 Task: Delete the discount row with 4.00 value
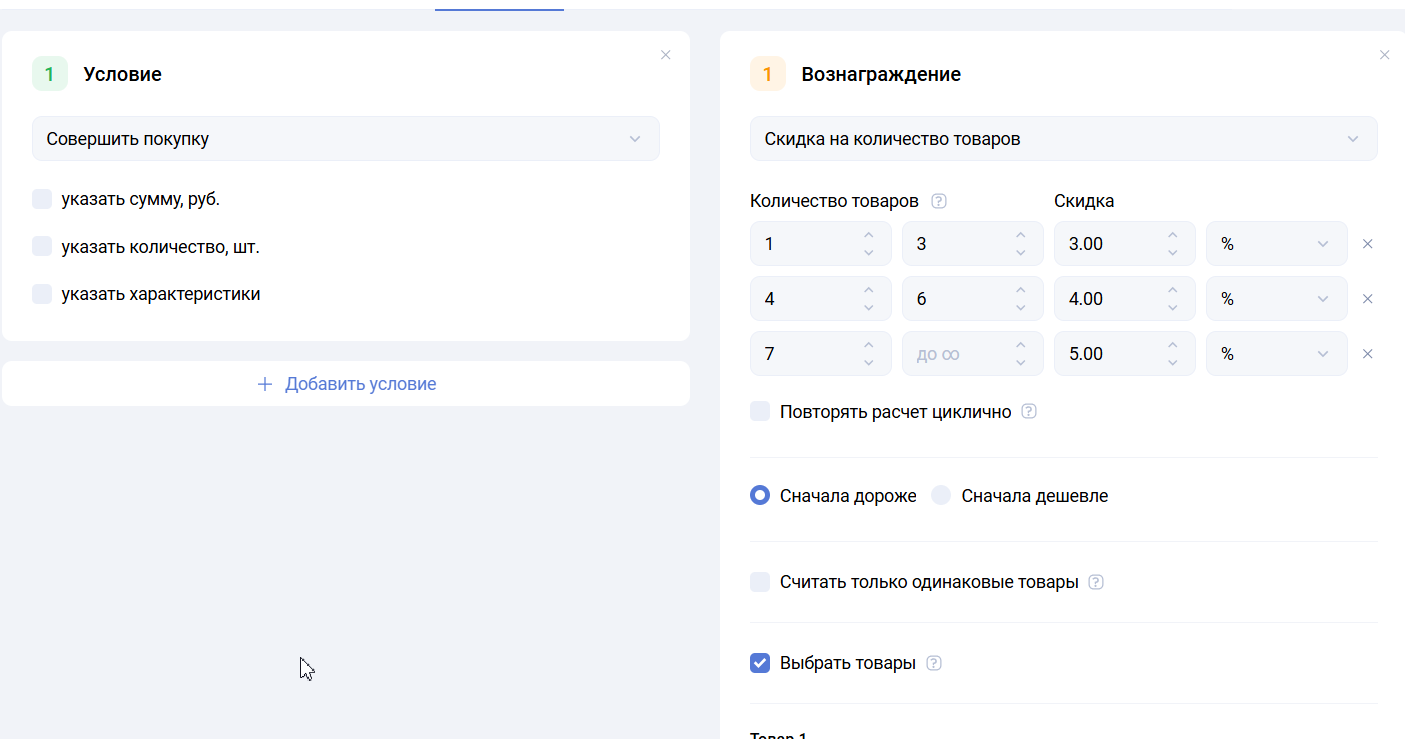point(1368,299)
